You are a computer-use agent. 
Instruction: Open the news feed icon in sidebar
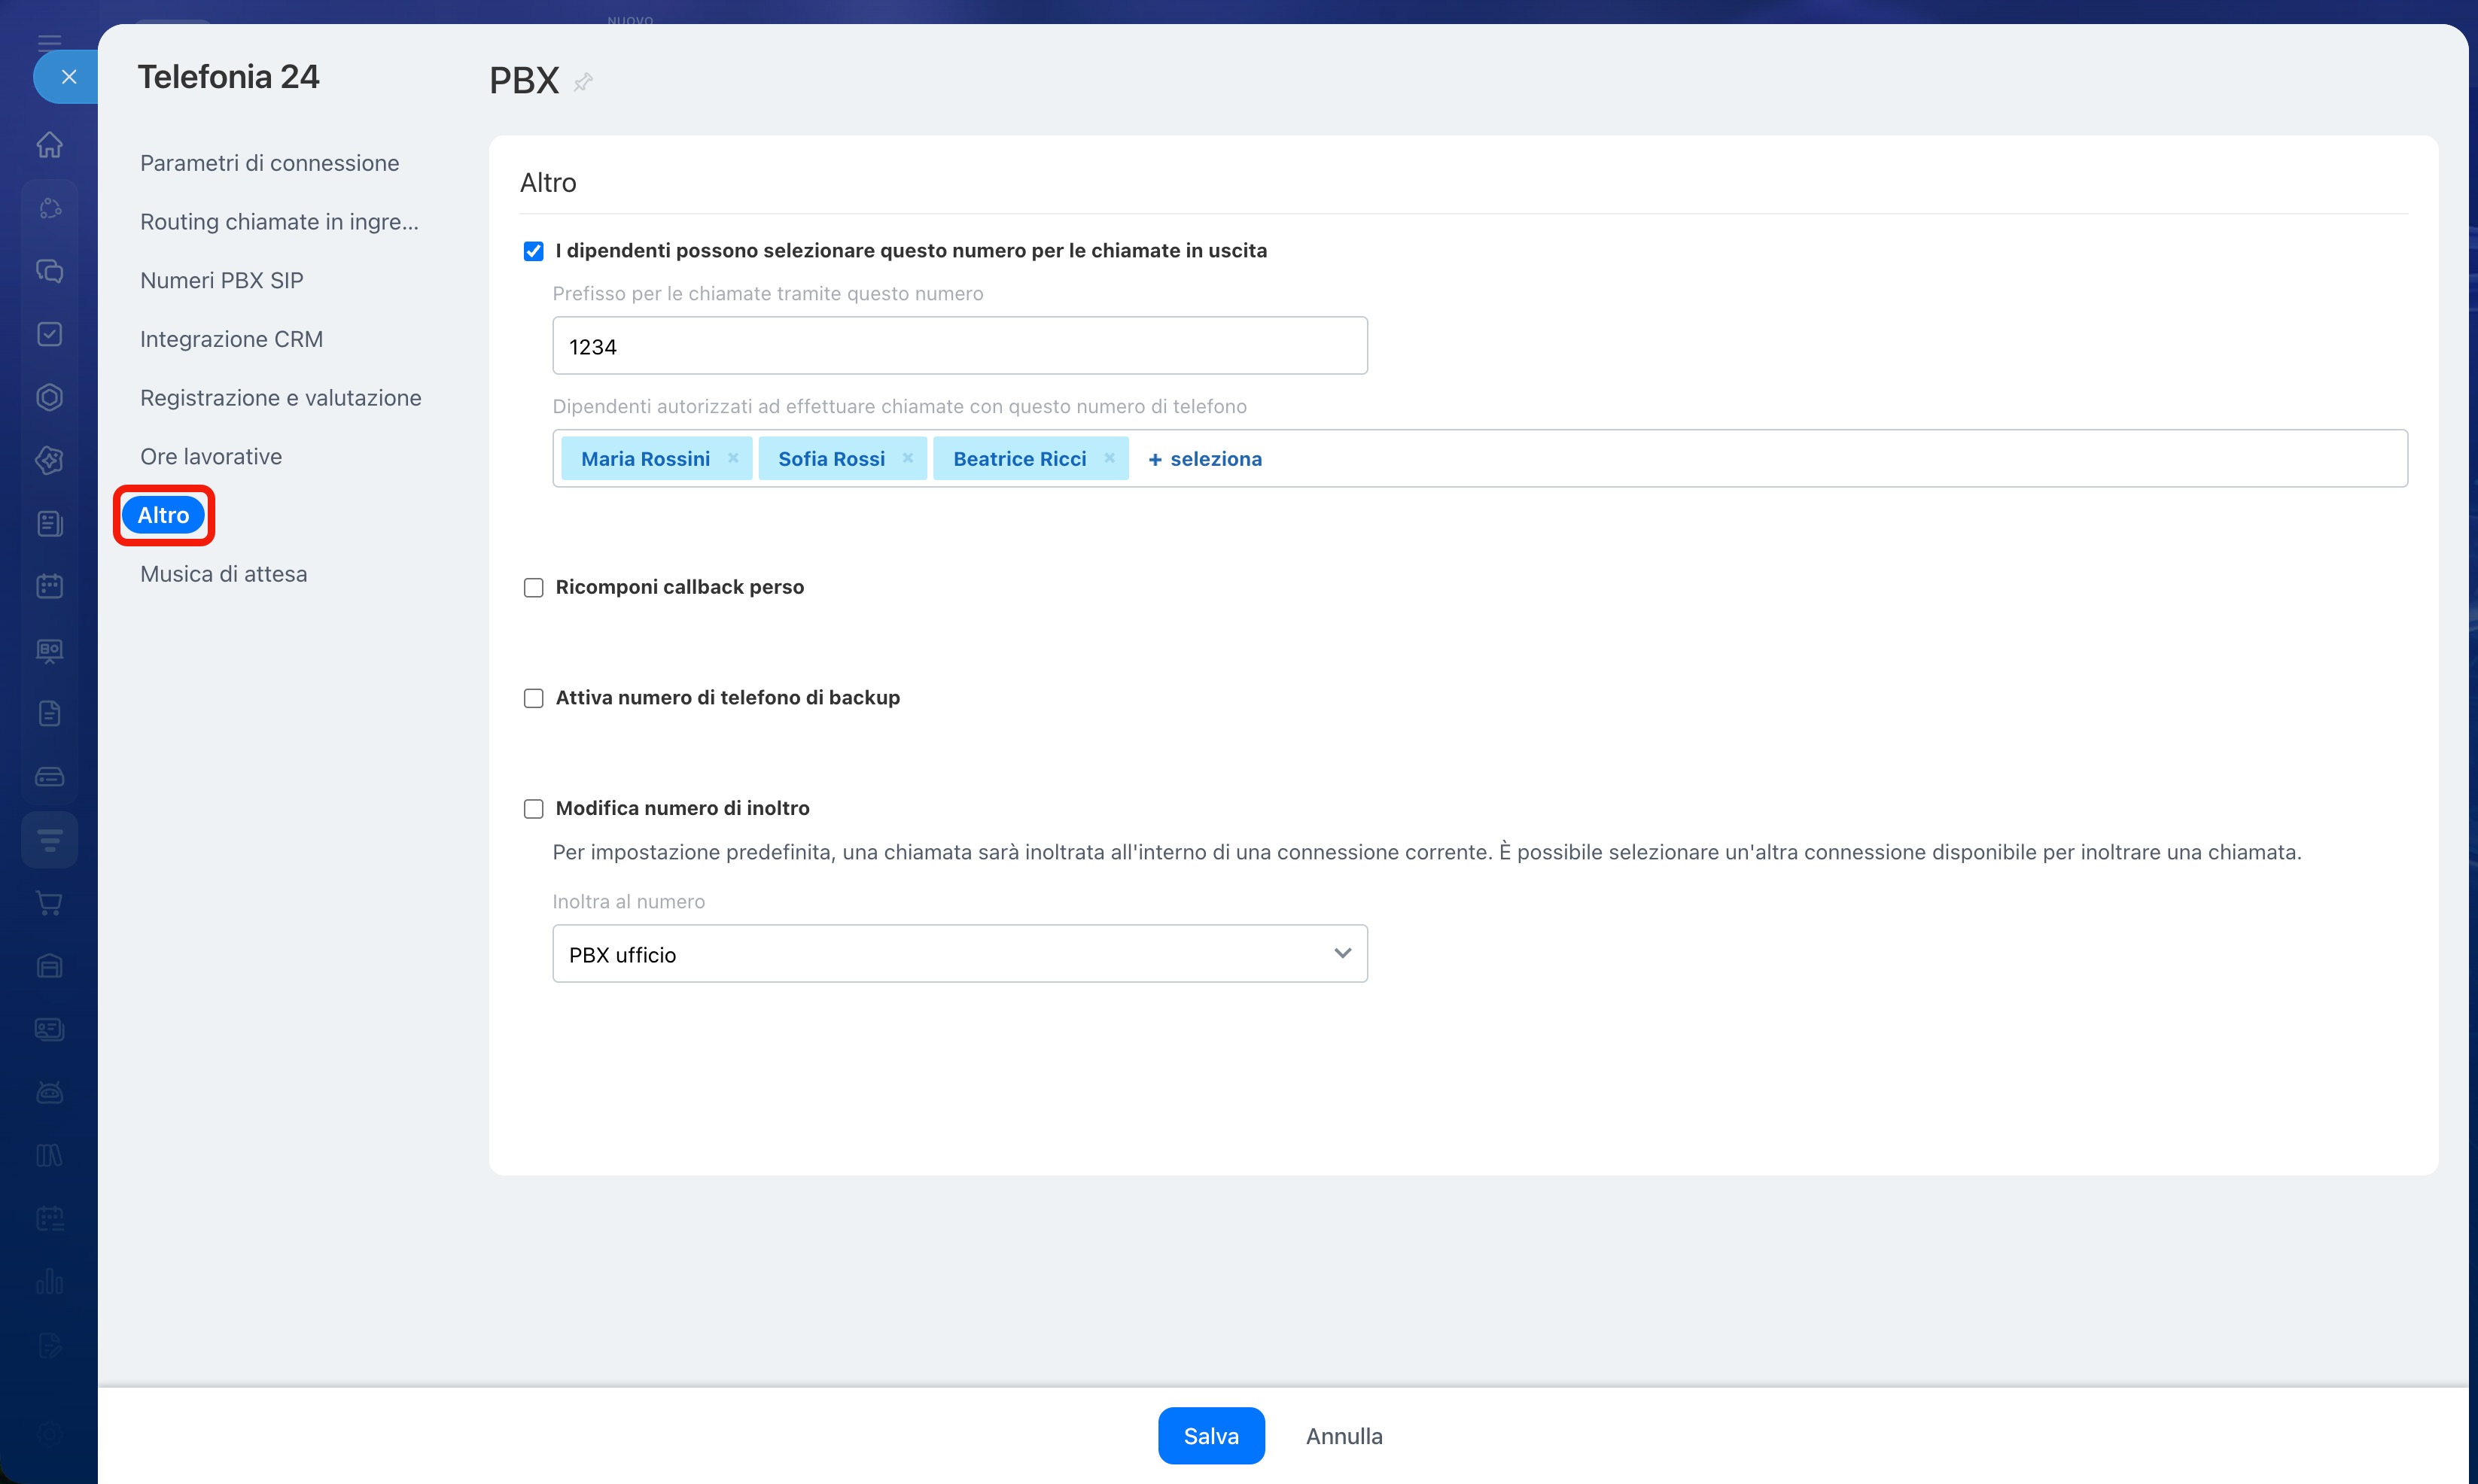coord(49,523)
